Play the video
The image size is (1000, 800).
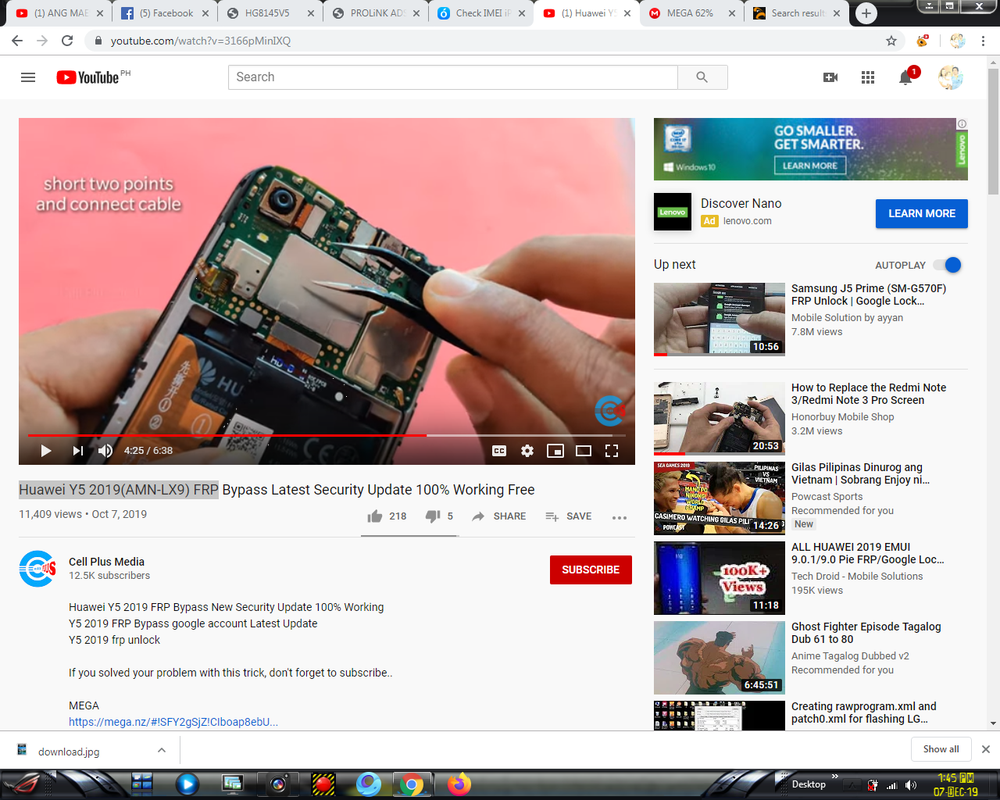46,450
